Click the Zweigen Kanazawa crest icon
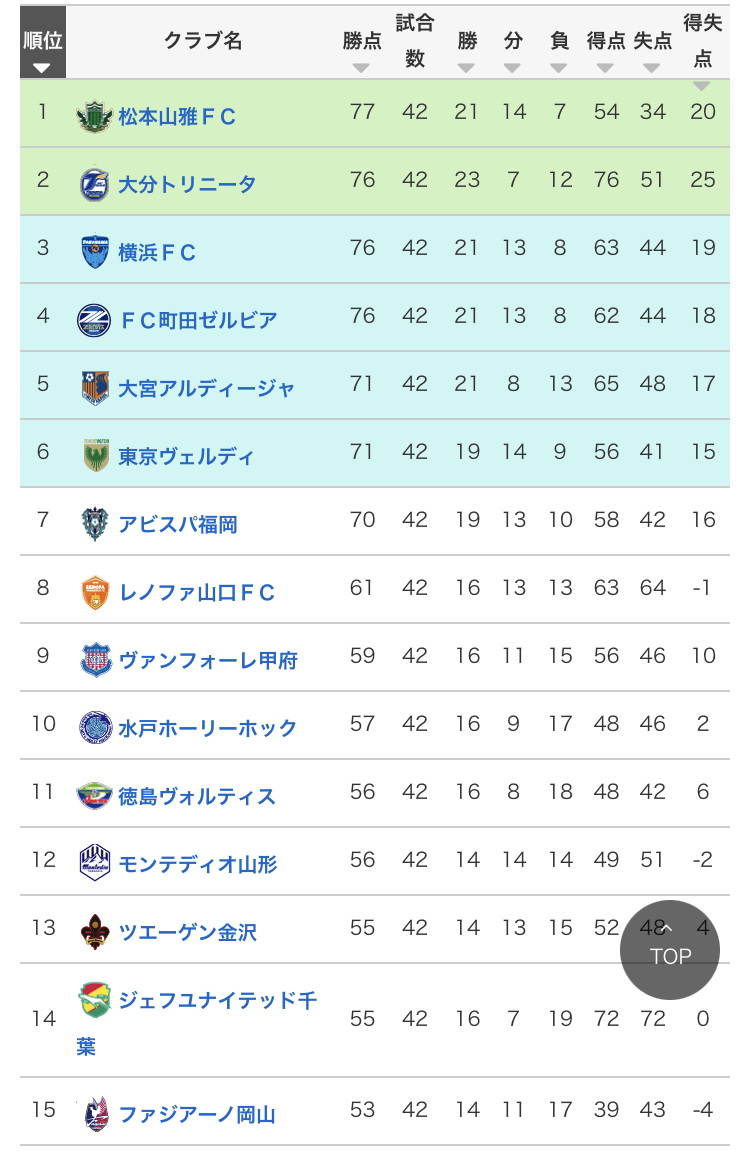Viewport: 750px width, 1151px height. point(94,932)
